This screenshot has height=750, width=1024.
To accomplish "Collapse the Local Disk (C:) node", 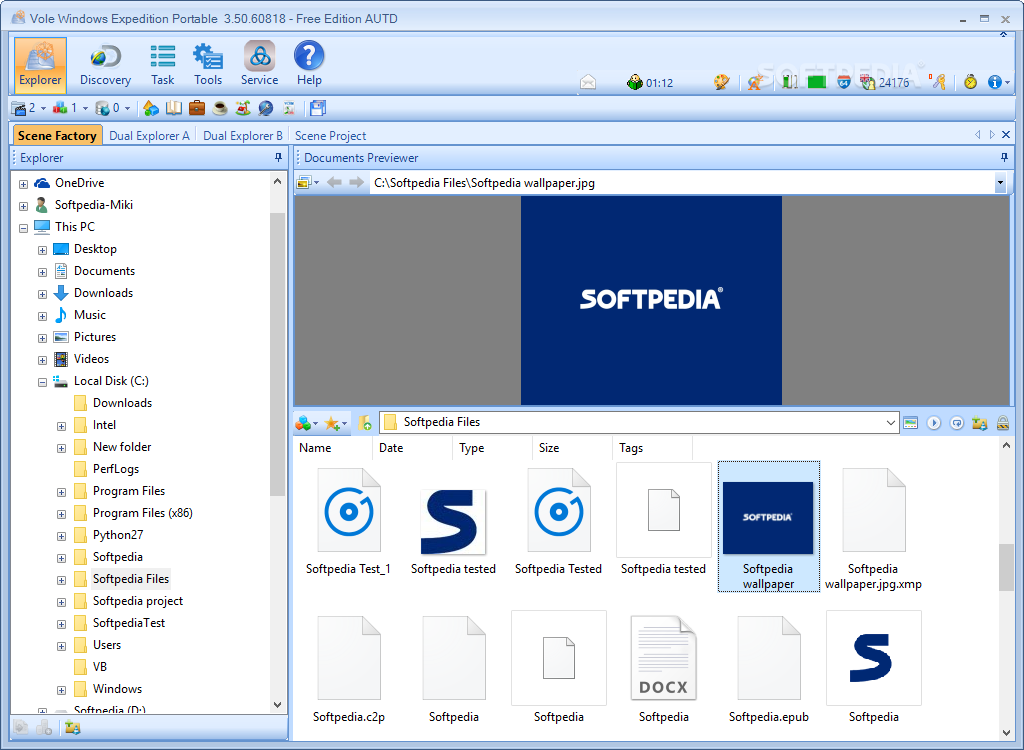I will pyautogui.click(x=42, y=382).
